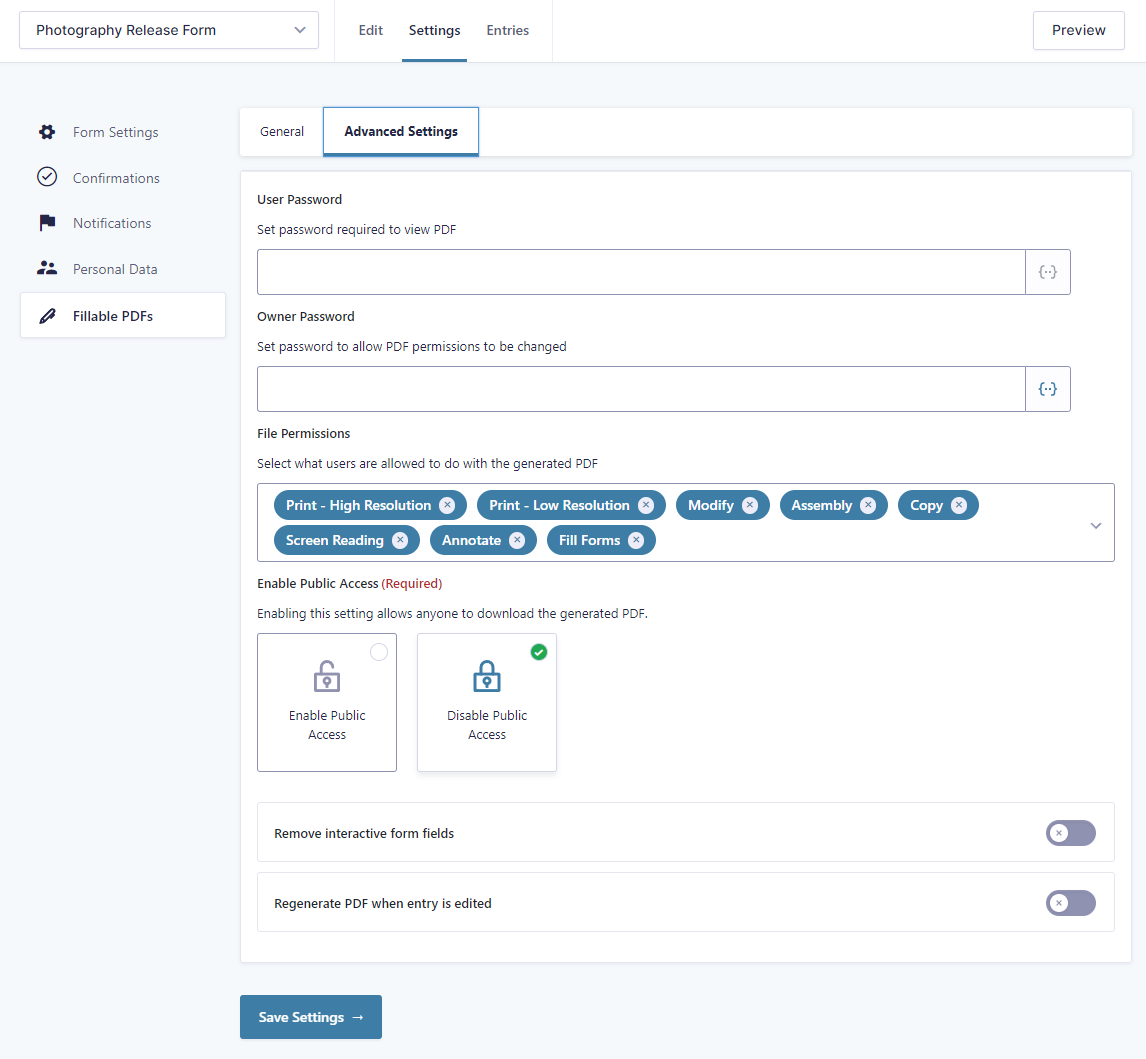Open Notifications via the flag icon
Image resolution: width=1146 pixels, height=1059 pixels.
coord(46,222)
